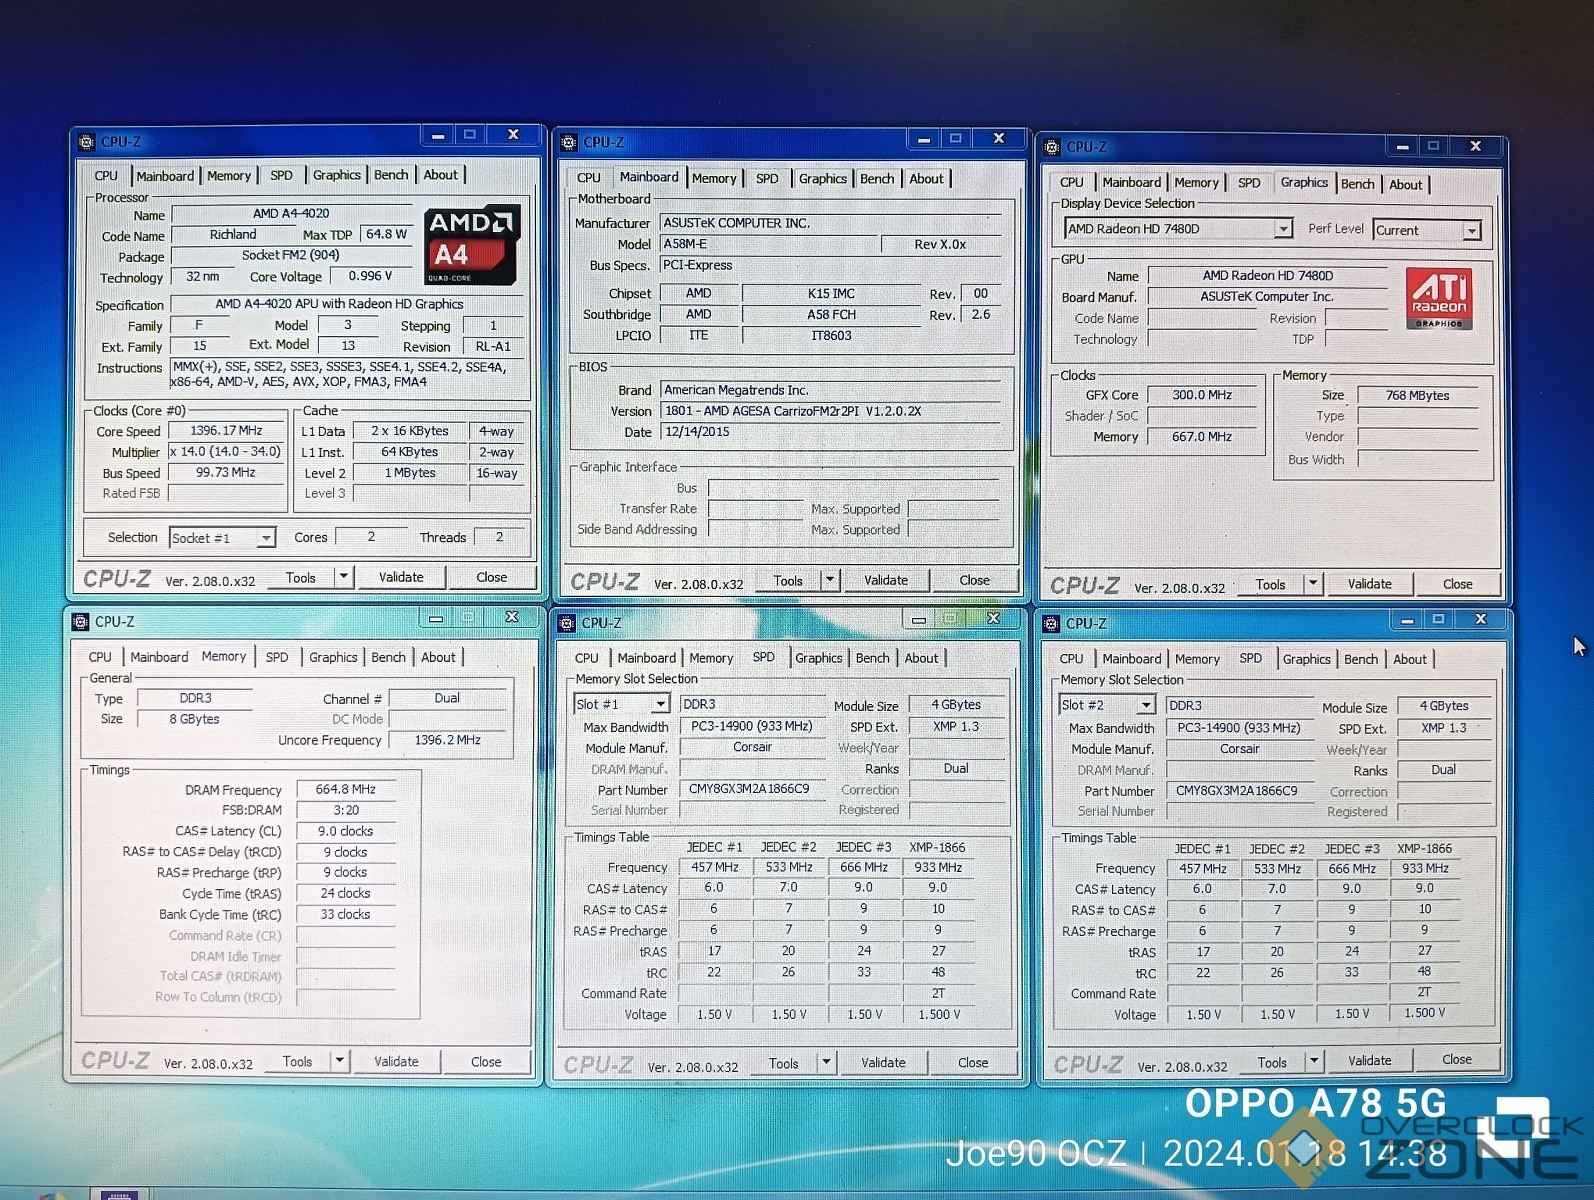The width and height of the screenshot is (1594, 1200).
Task: Click the Tools button in the CPU window
Action: coord(300,578)
